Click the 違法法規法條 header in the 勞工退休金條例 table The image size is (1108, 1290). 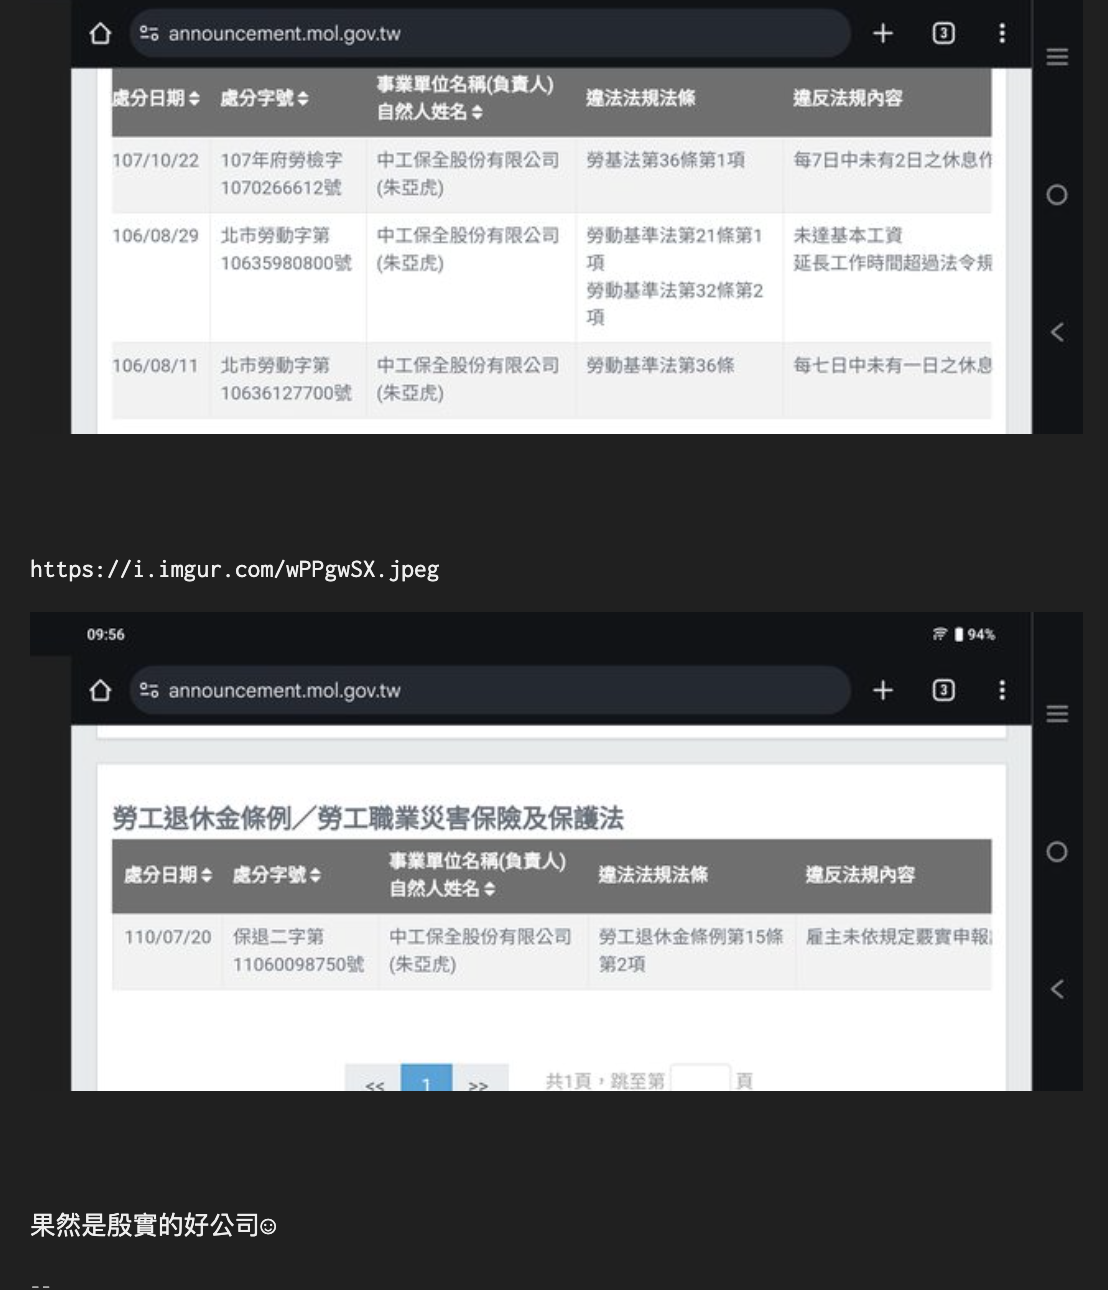click(x=653, y=876)
